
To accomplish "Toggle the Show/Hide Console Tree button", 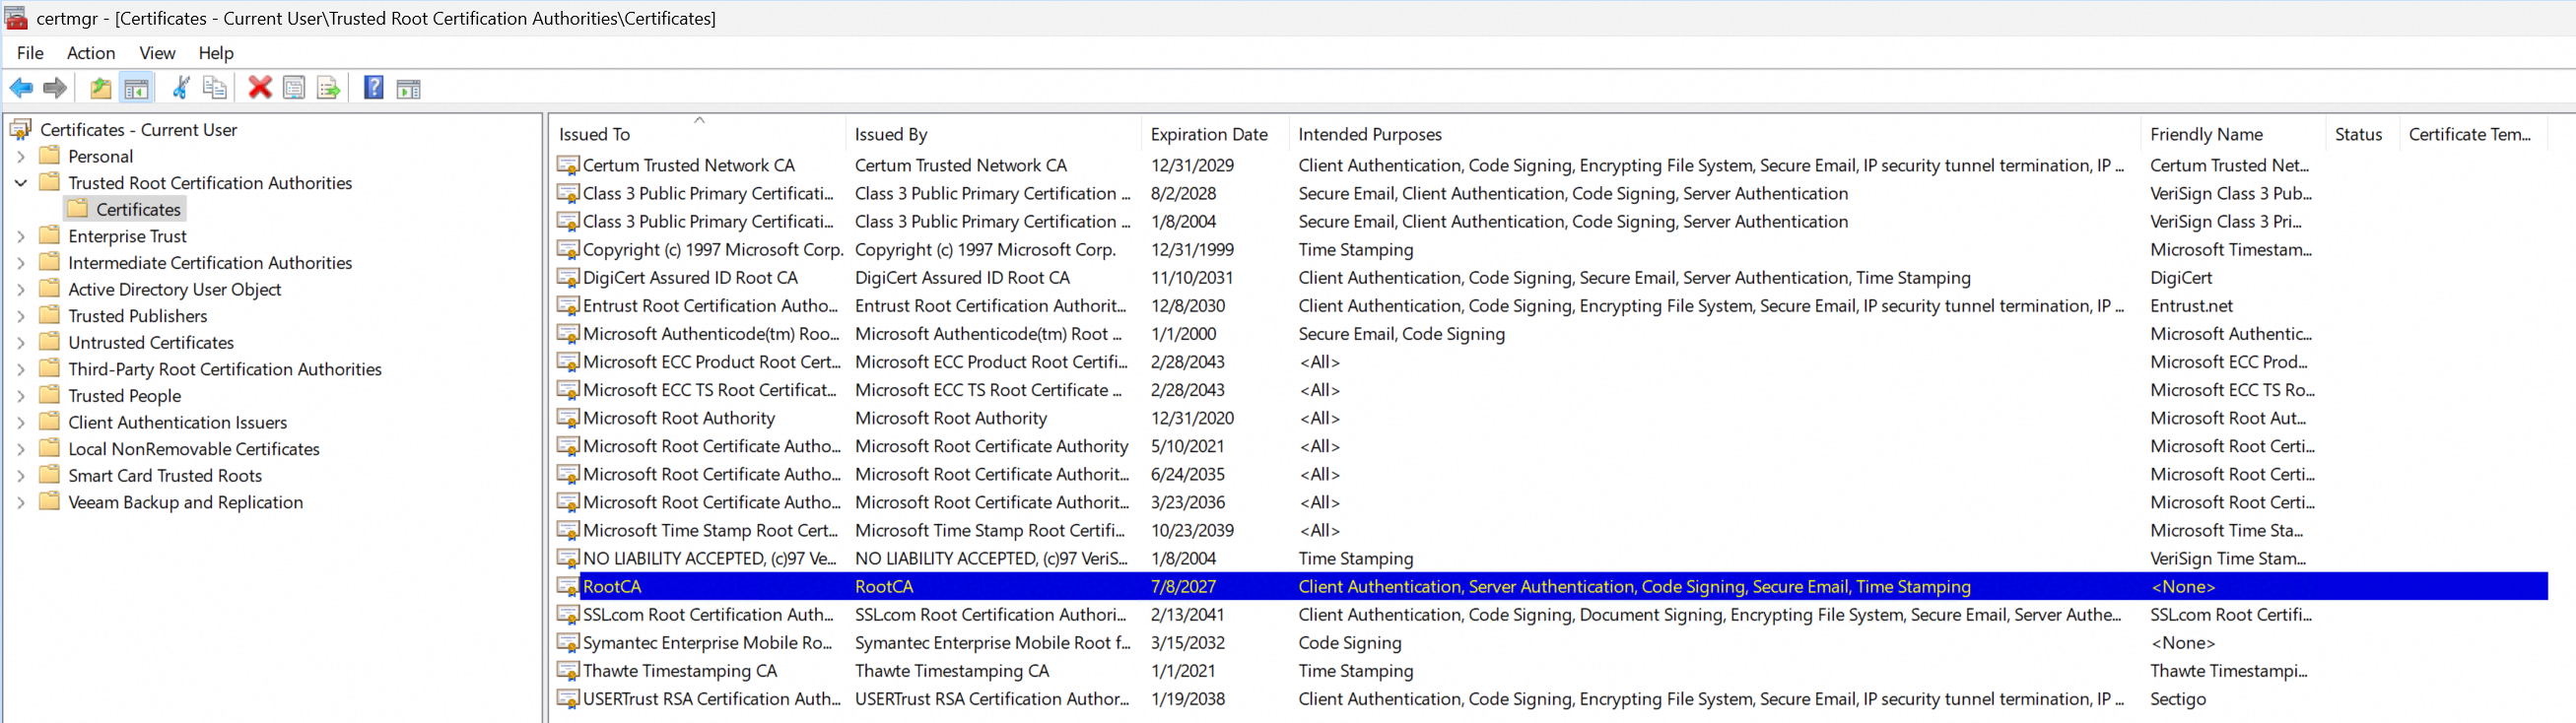I will click(x=136, y=88).
